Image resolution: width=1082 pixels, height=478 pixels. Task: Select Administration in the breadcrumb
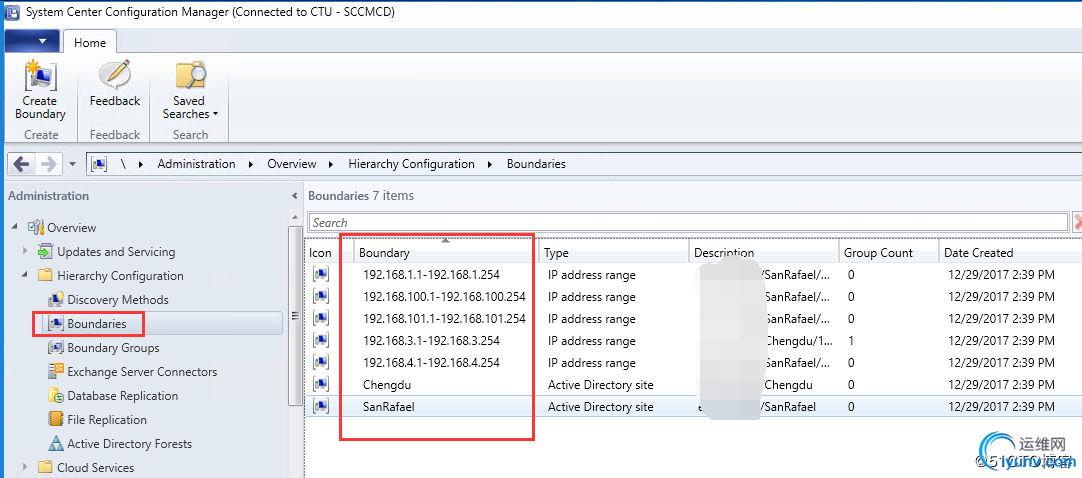click(x=196, y=164)
